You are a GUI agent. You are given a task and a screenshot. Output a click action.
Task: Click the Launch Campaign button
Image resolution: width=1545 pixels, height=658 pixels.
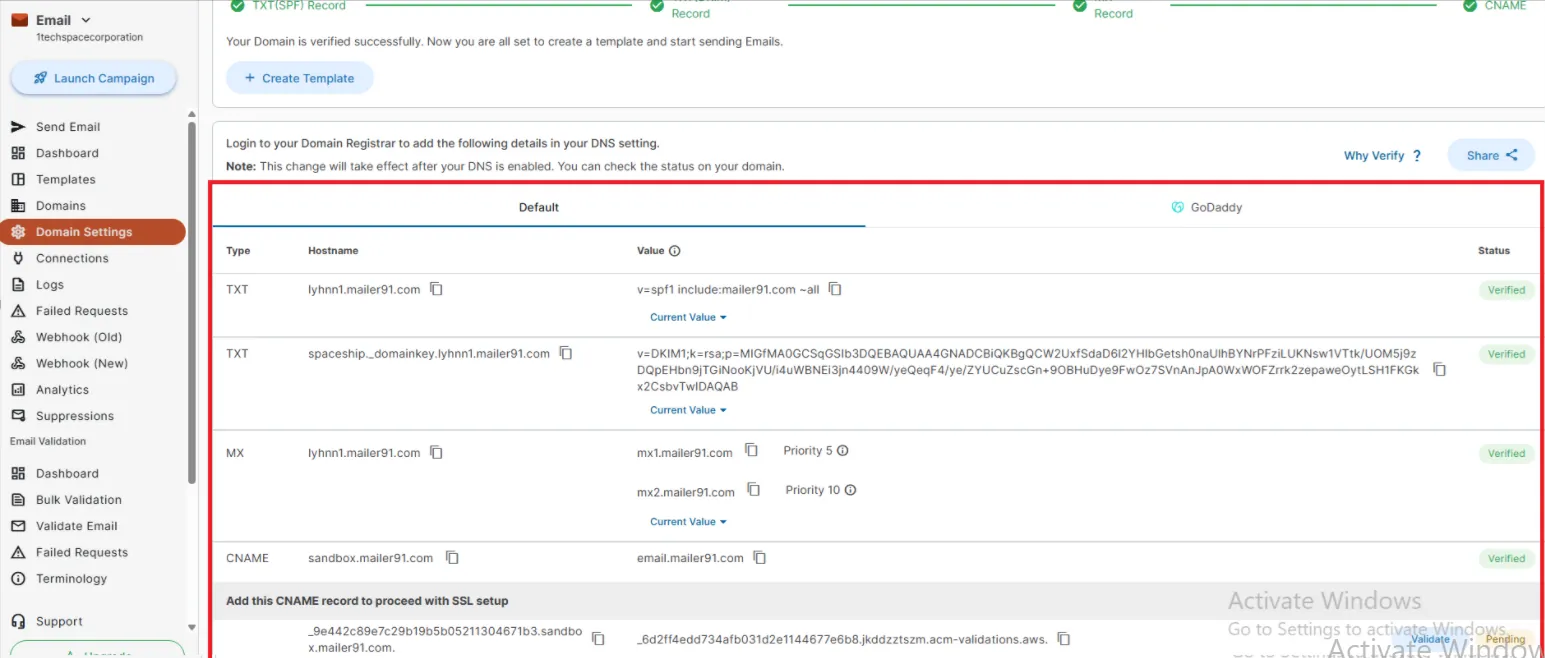(94, 78)
